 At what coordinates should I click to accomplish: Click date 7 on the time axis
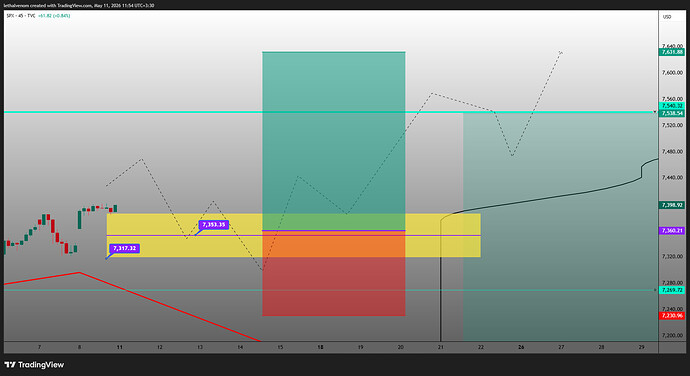(x=39, y=347)
